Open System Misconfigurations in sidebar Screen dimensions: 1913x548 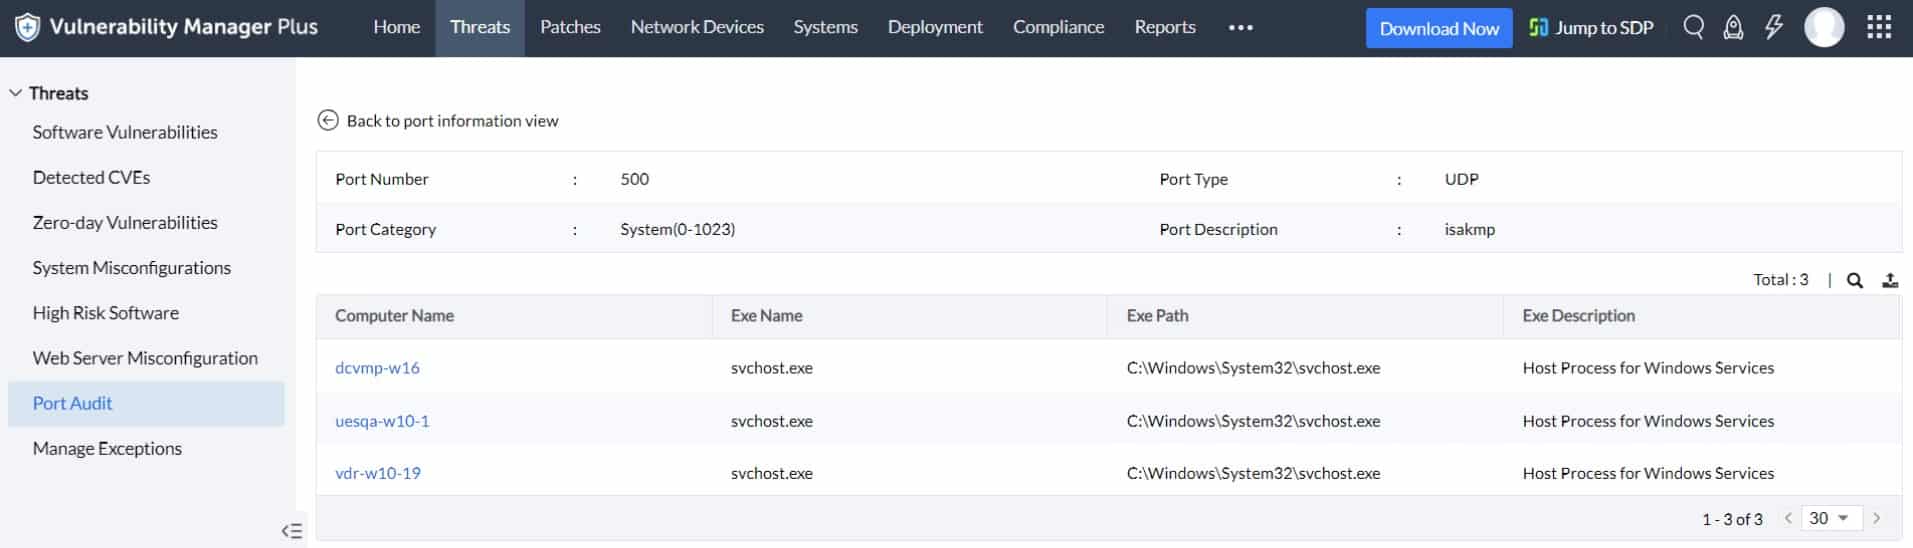click(x=131, y=267)
